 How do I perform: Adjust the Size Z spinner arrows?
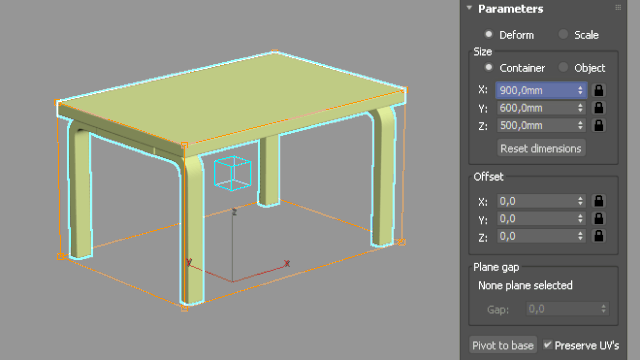pyautogui.click(x=580, y=125)
